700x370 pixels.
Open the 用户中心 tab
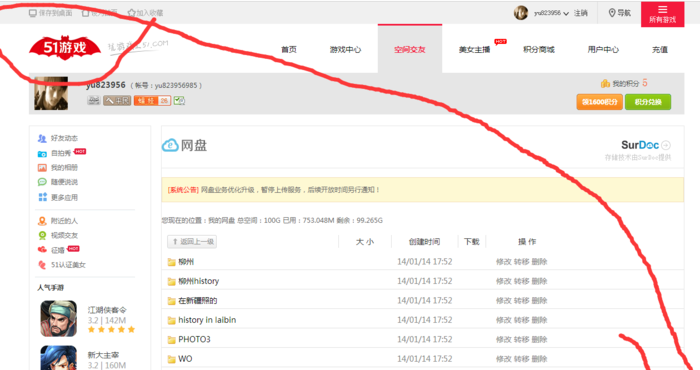(x=603, y=49)
